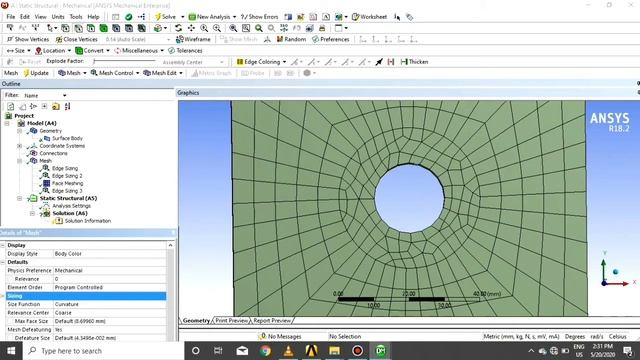
Task: Open the Worksheet view
Action: (369, 17)
